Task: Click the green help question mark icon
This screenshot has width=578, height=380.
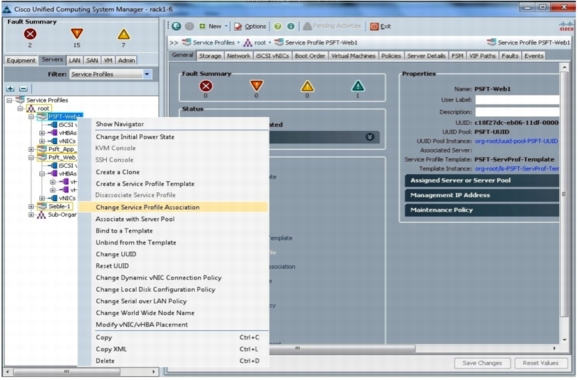Action: [x=278, y=26]
